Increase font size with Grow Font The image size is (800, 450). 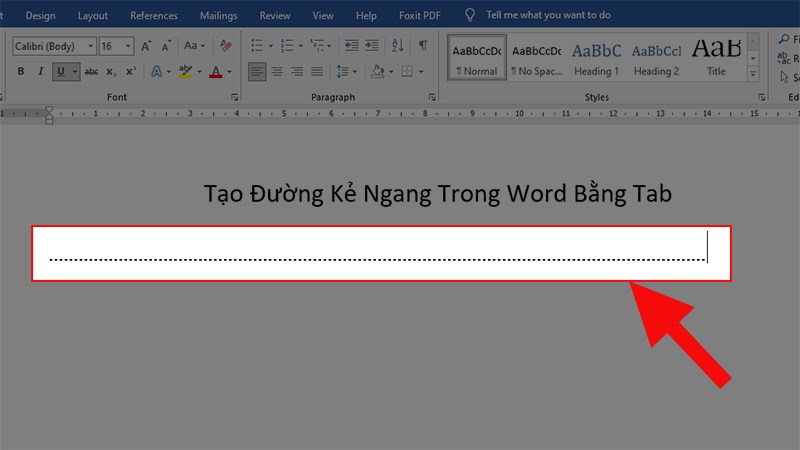[x=147, y=46]
